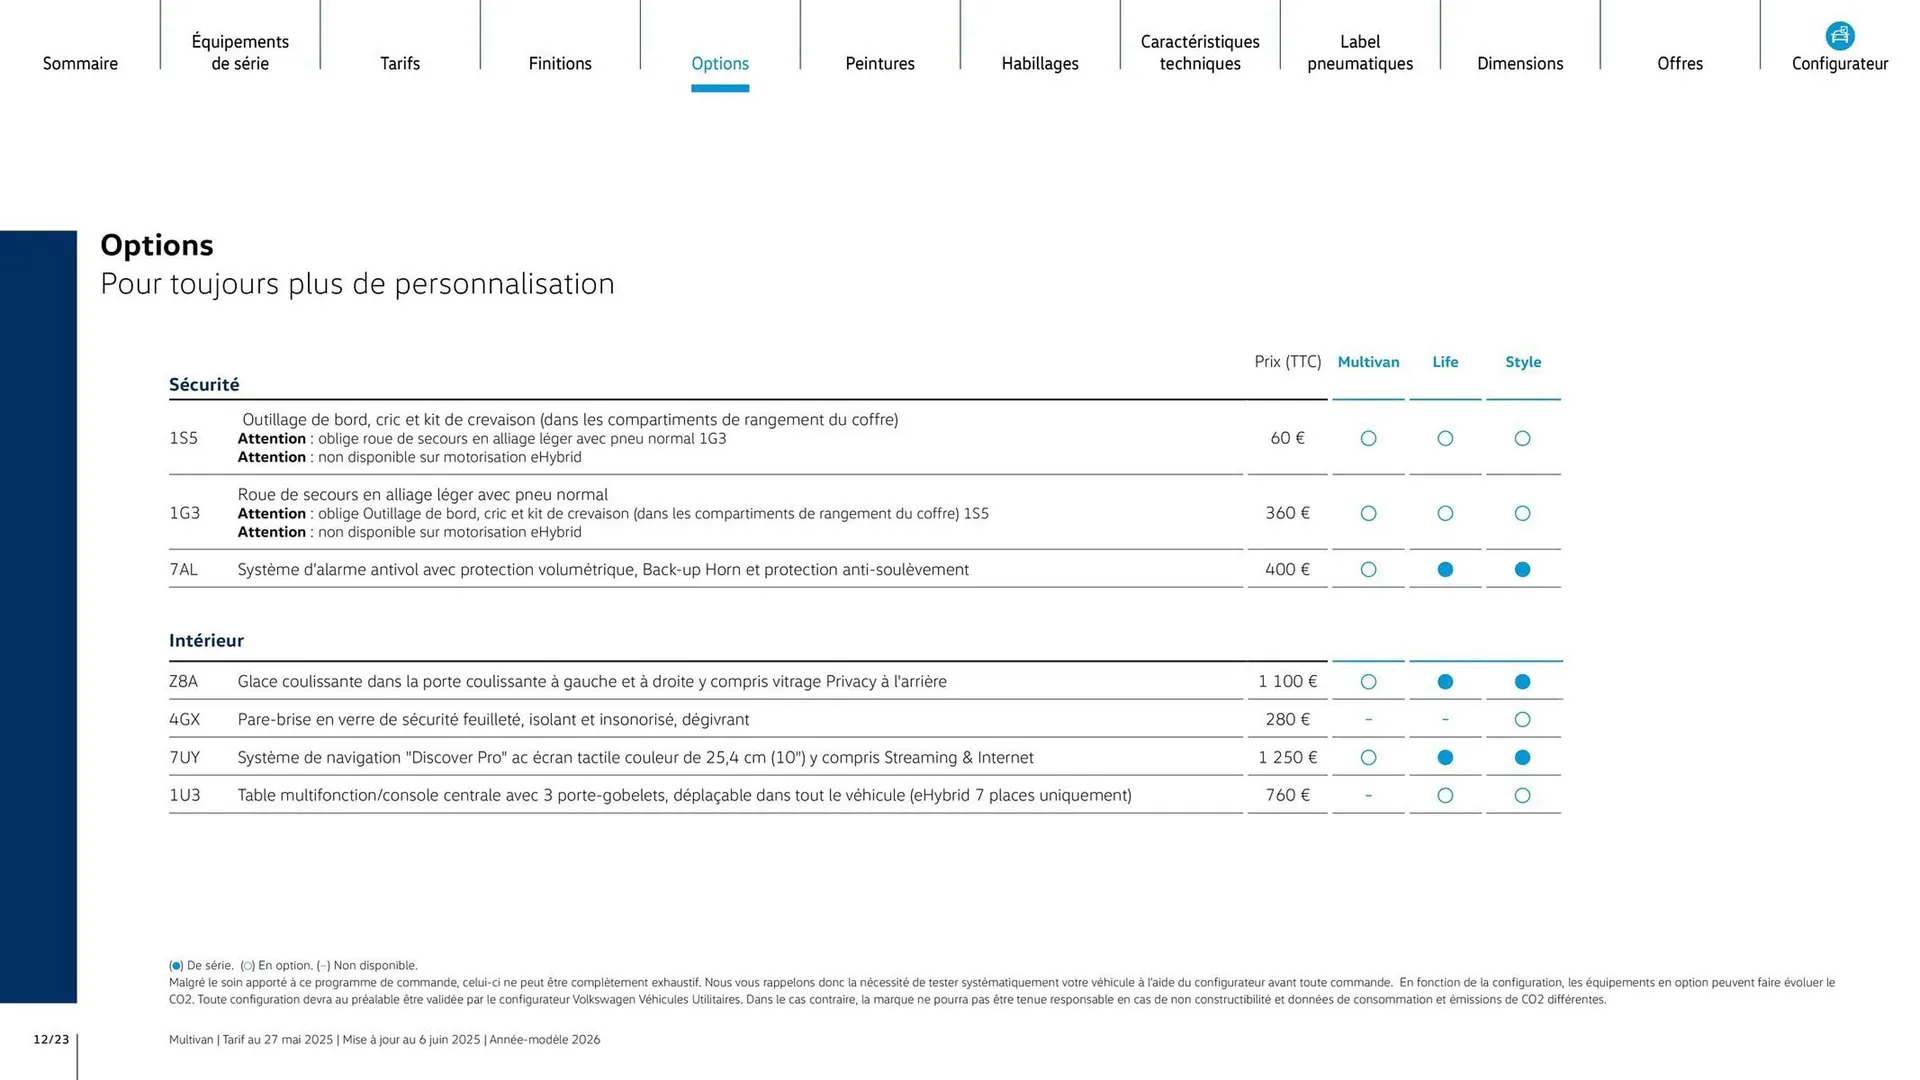The image size is (1920, 1080).
Task: View the Offres tab
Action: (1680, 63)
